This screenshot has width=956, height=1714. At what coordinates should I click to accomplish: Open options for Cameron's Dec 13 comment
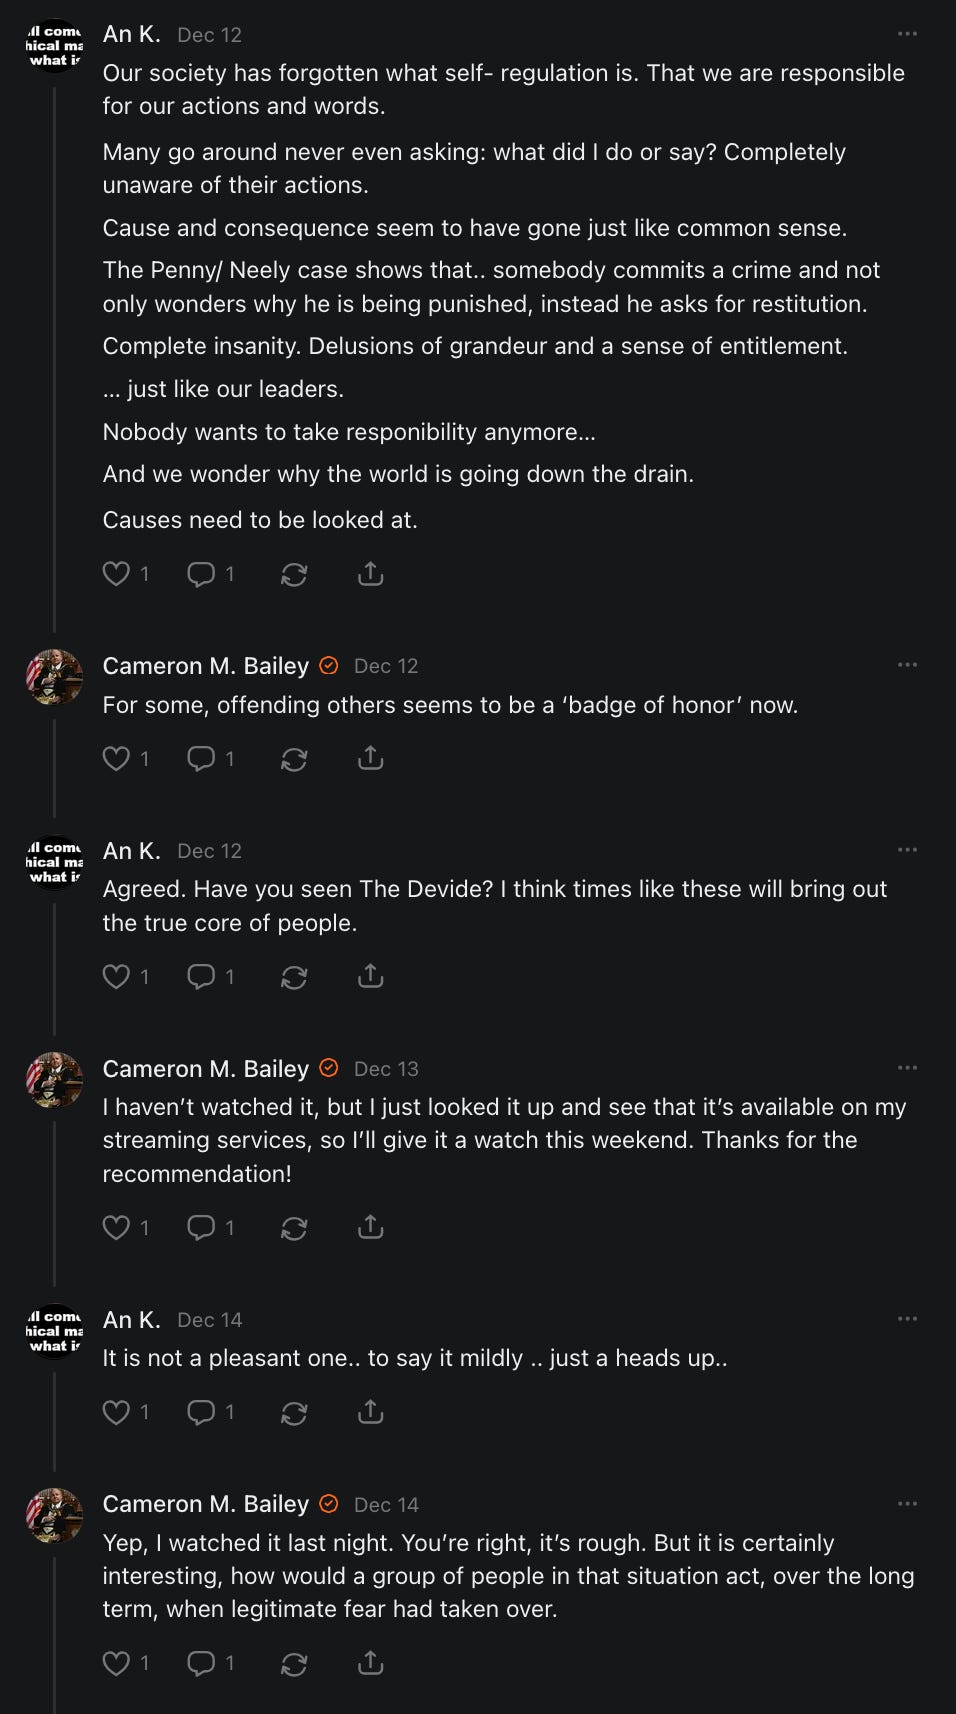coord(907,1068)
